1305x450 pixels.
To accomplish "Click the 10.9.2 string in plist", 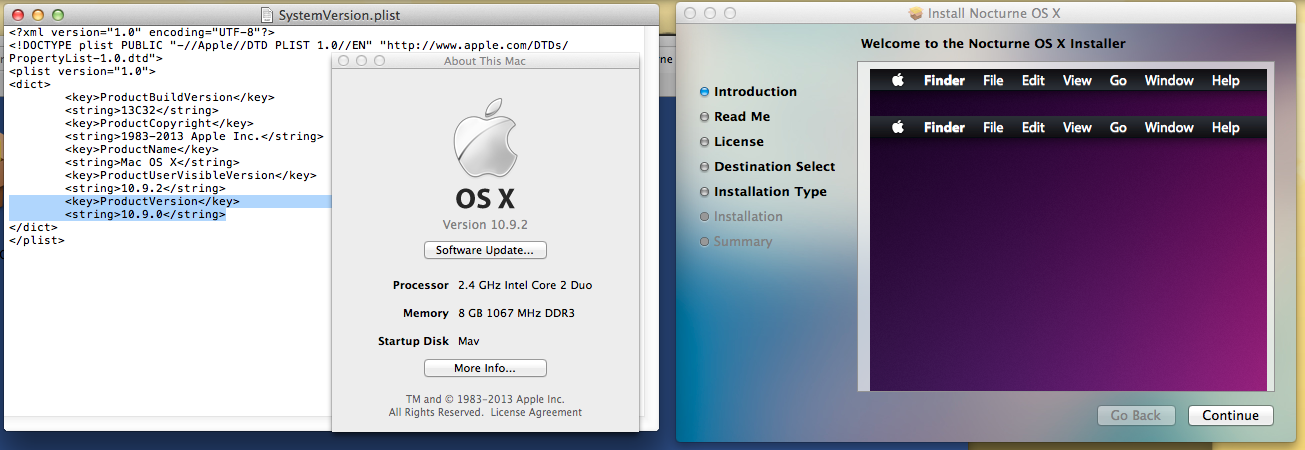I will click(x=145, y=188).
